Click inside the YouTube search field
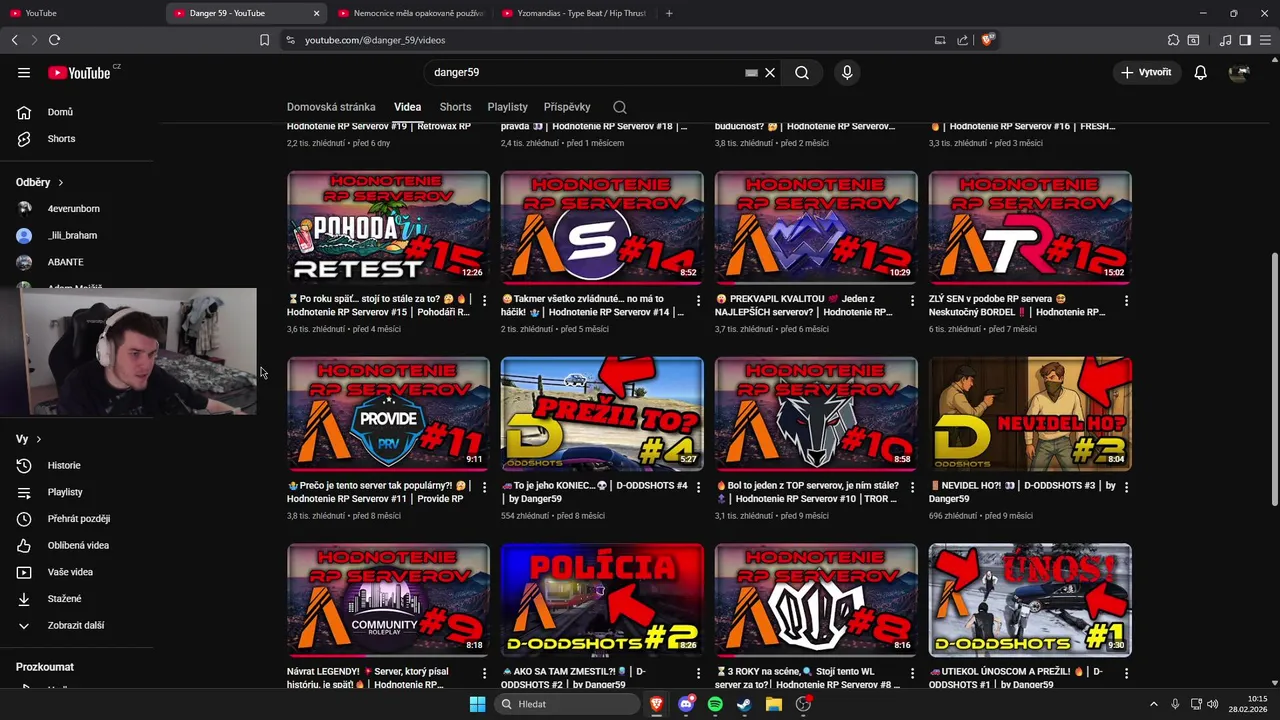This screenshot has width=1280, height=720. [x=585, y=73]
